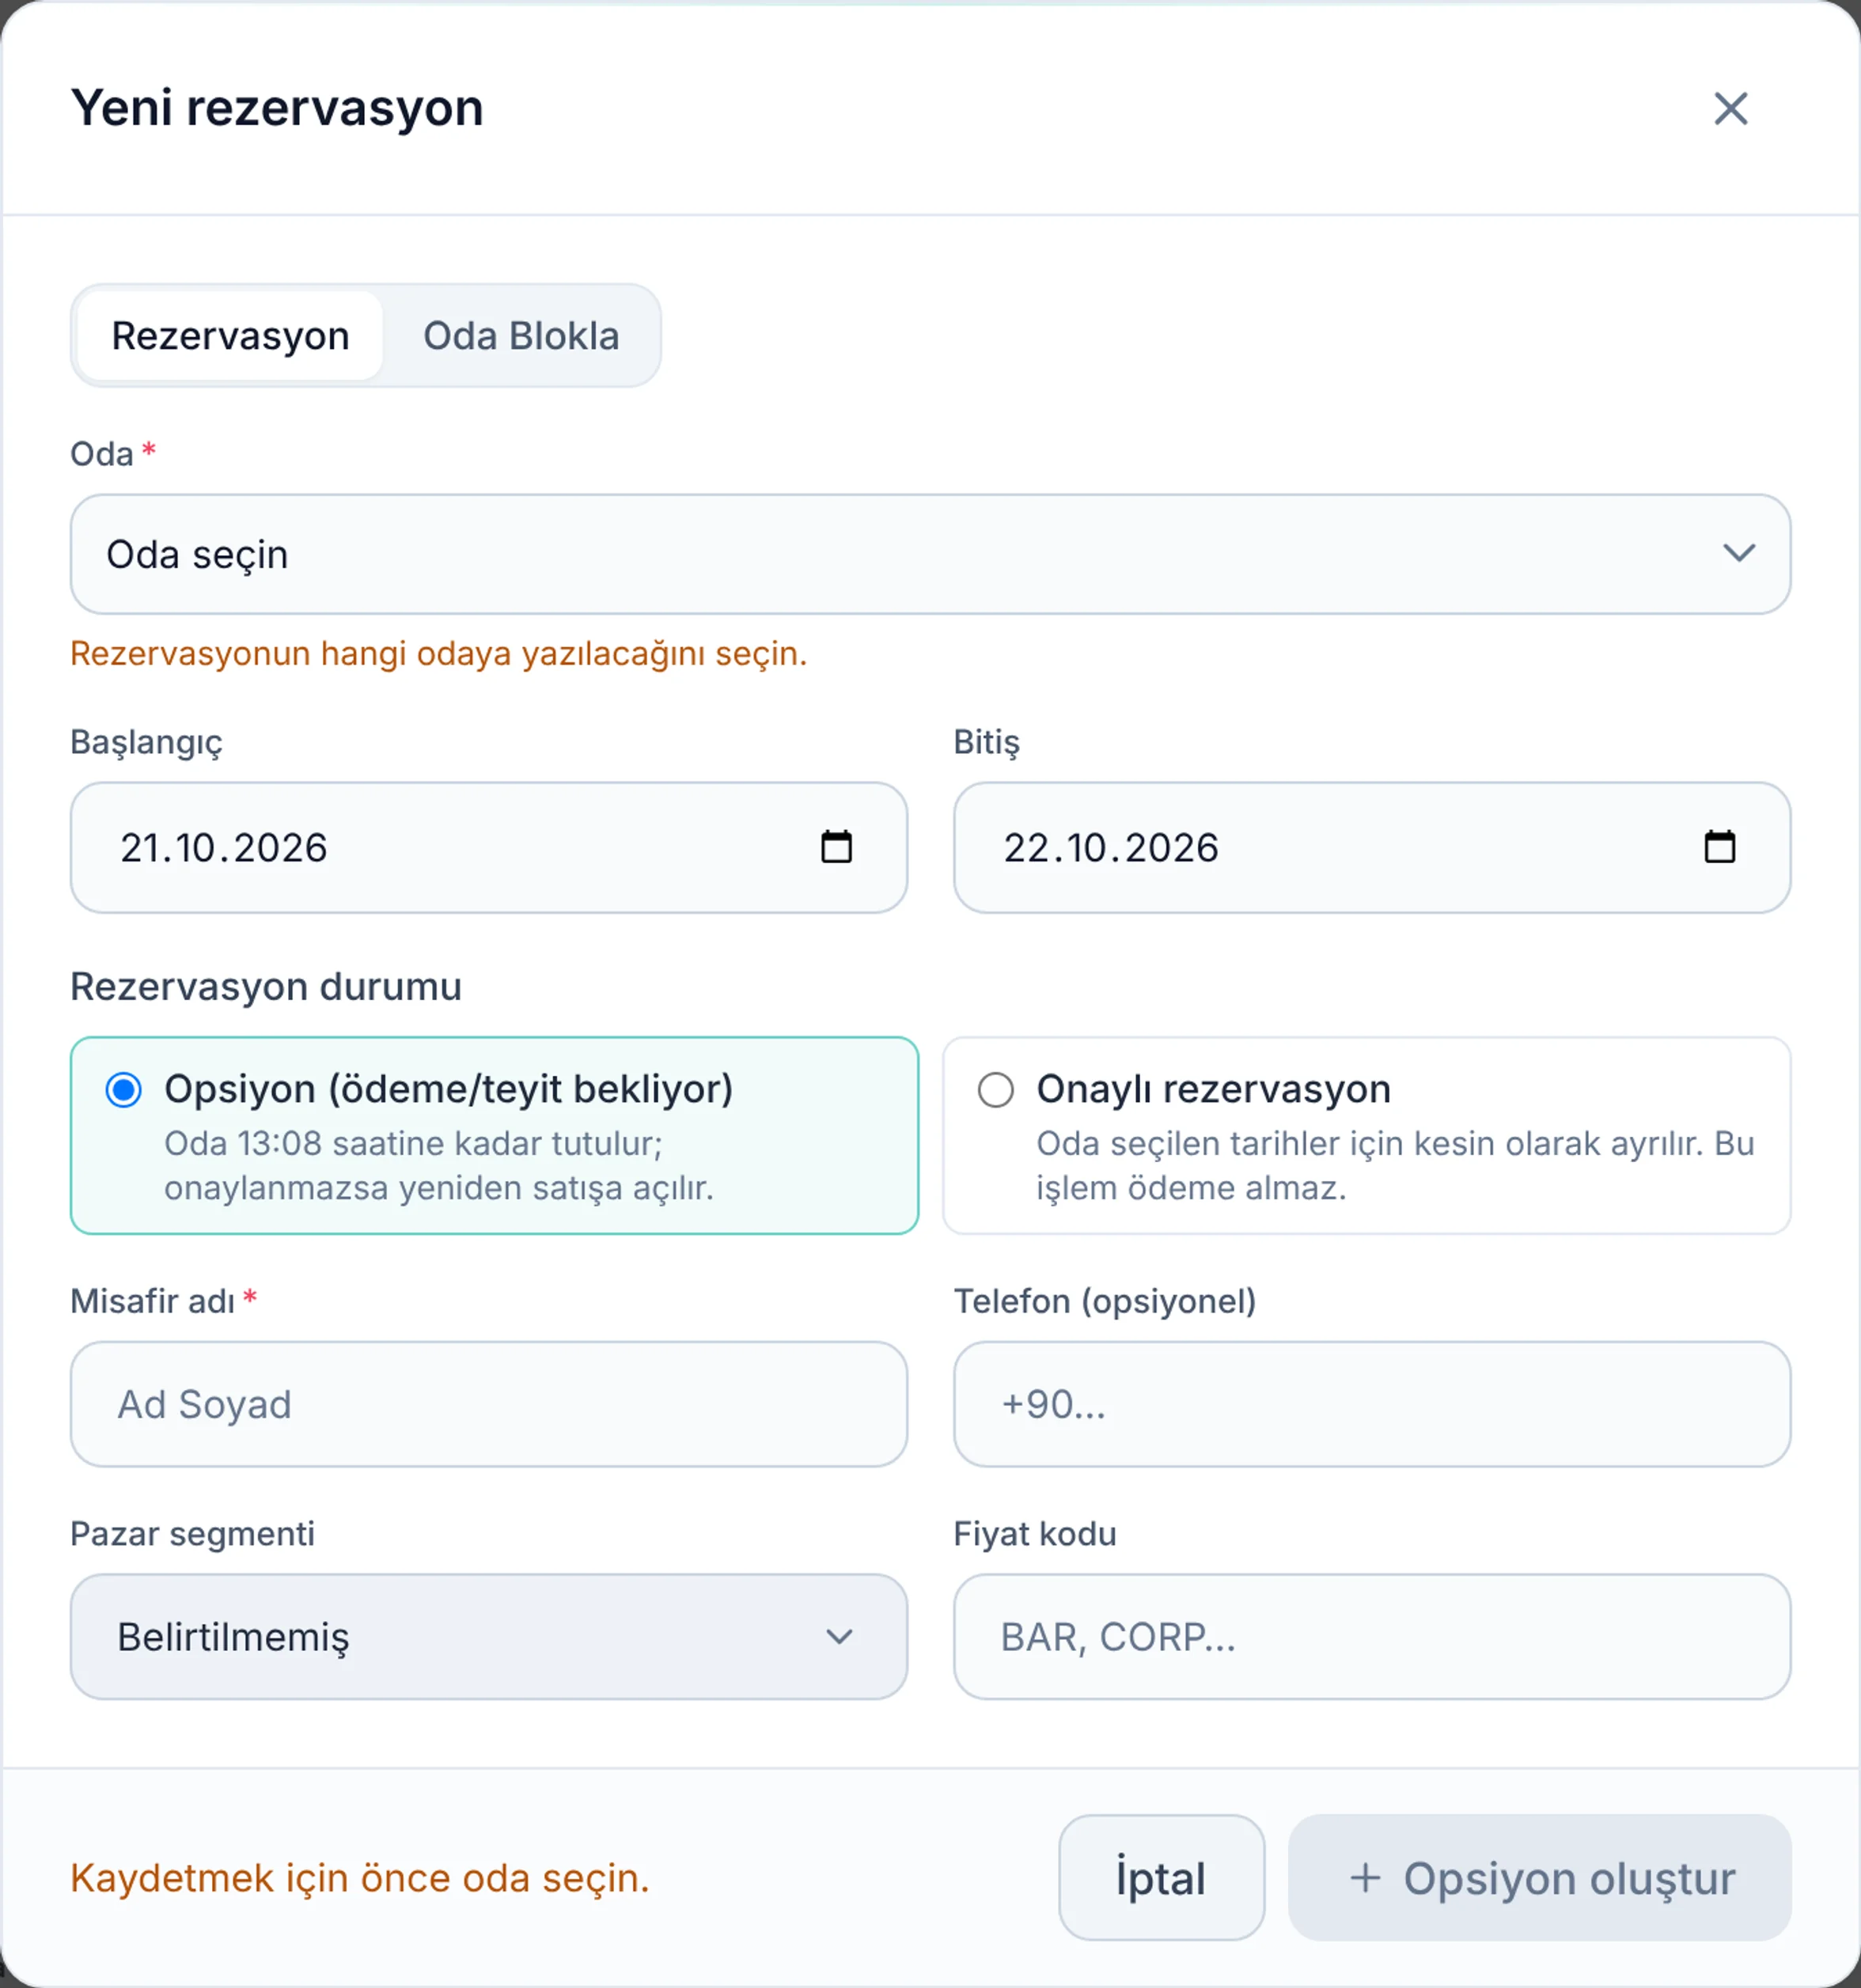Click the İptal button
1861x1988 pixels.
1161,1877
